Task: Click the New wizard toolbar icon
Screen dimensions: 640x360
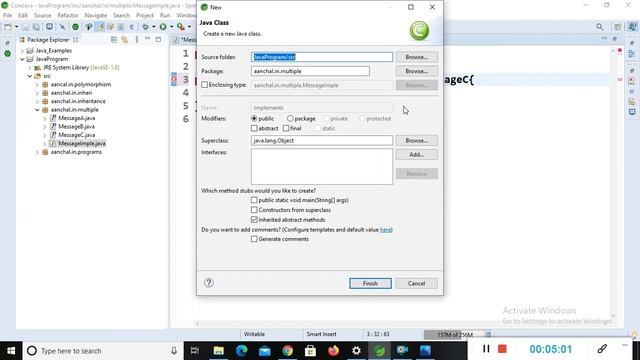Action: tap(8, 27)
